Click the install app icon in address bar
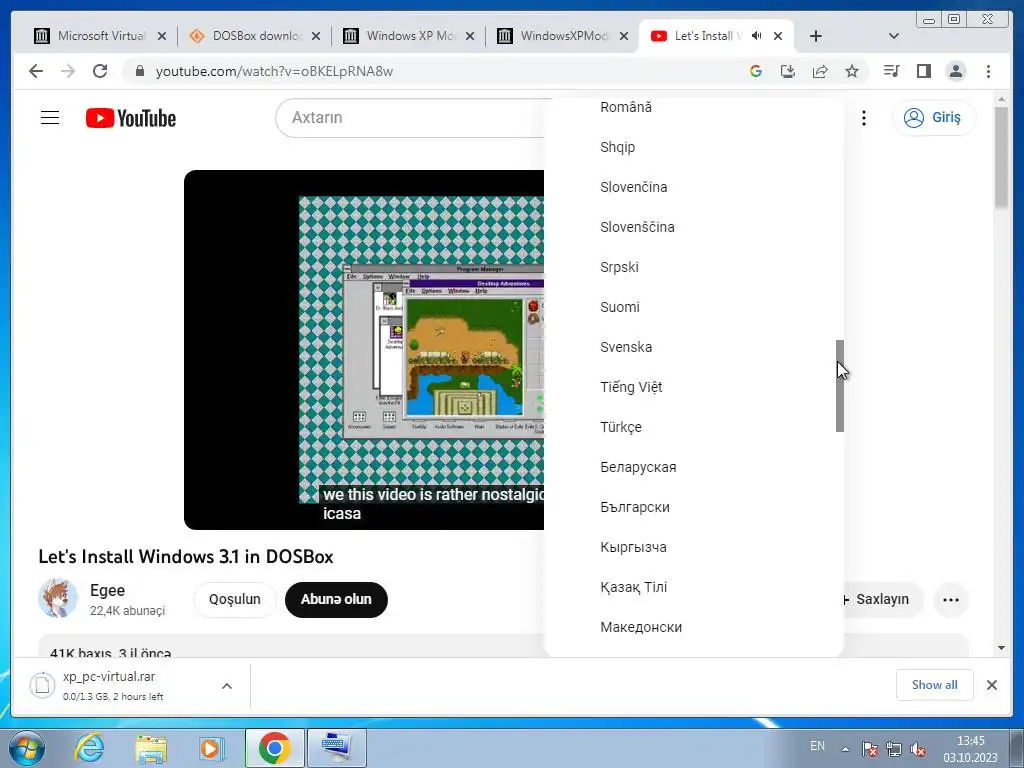Screen dimensions: 1024x768 [788, 71]
